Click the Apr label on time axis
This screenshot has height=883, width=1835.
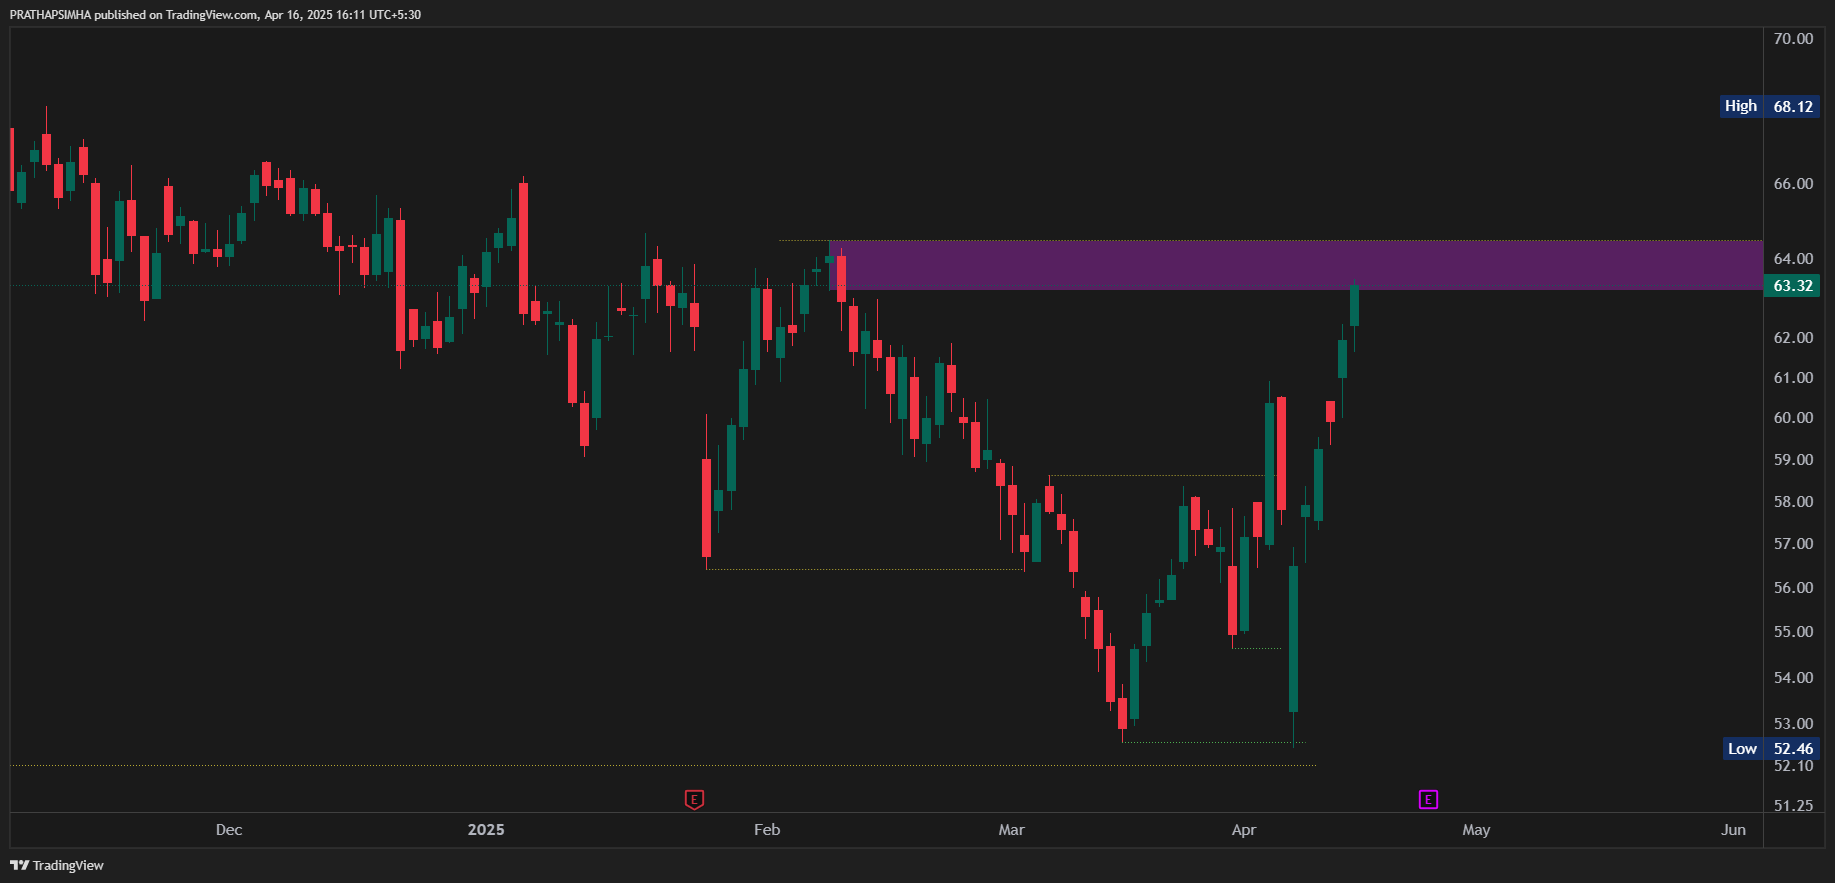point(1244,830)
